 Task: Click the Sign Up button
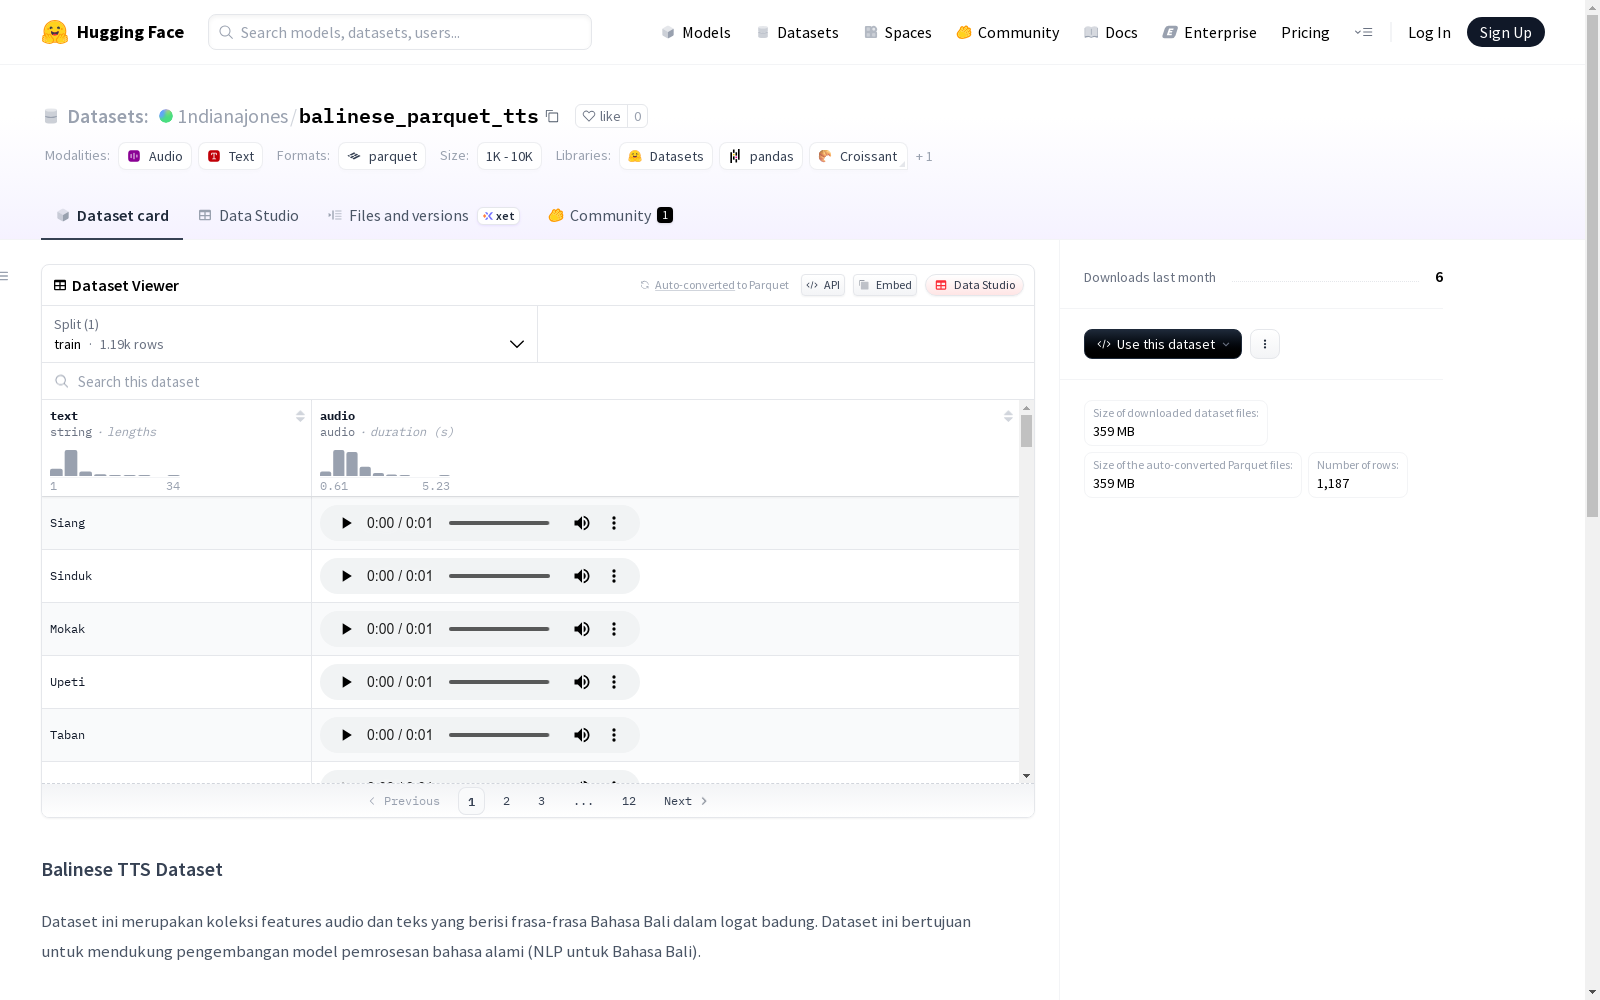coord(1506,32)
